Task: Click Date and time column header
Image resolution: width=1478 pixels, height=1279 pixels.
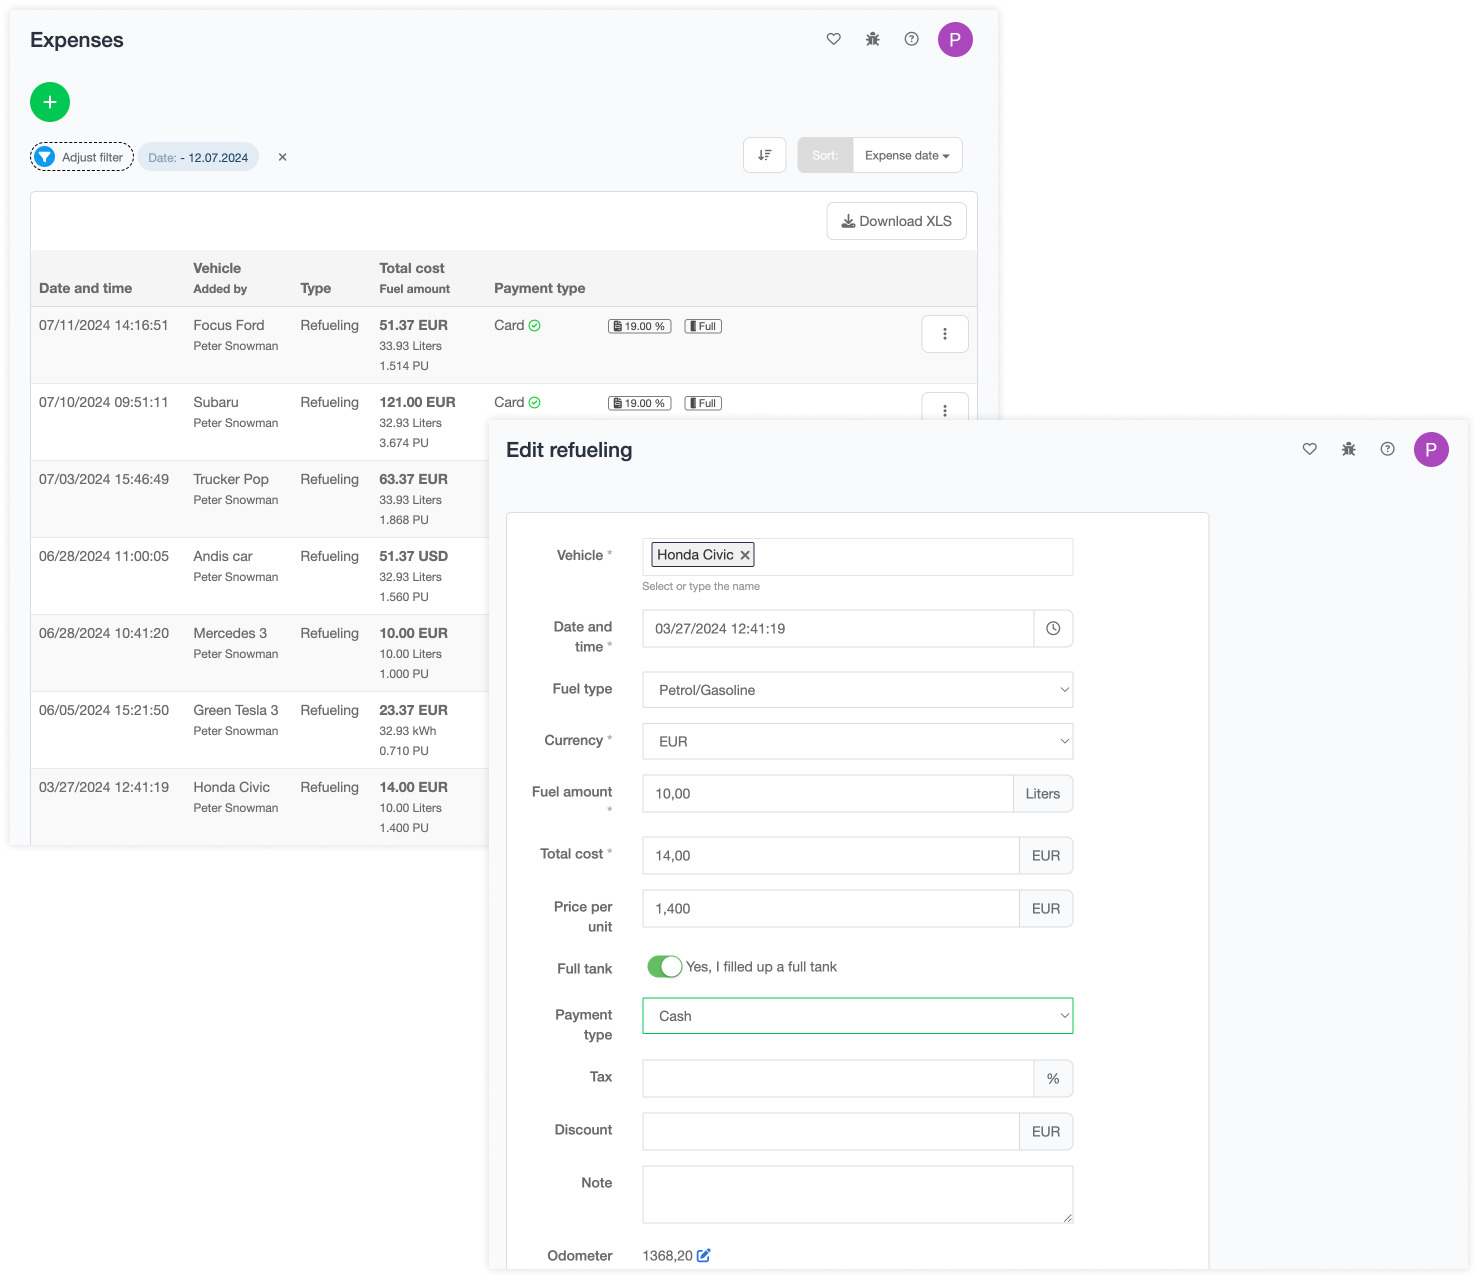Action: pyautogui.click(x=86, y=288)
